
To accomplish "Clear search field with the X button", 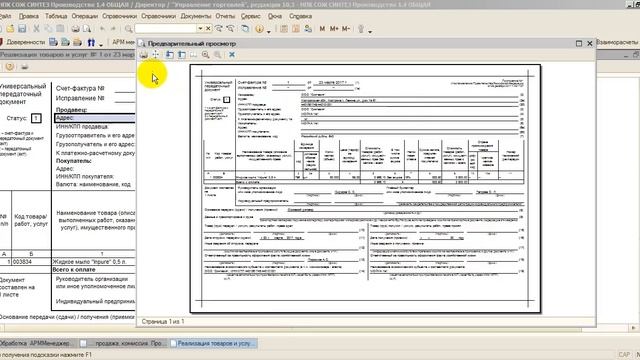I will click(208, 29).
